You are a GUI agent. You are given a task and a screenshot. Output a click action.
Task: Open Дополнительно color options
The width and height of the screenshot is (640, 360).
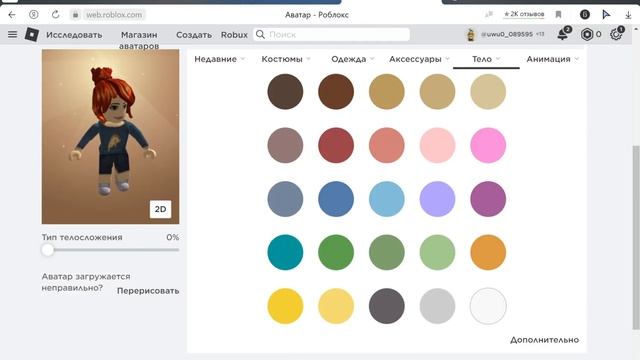tap(544, 340)
